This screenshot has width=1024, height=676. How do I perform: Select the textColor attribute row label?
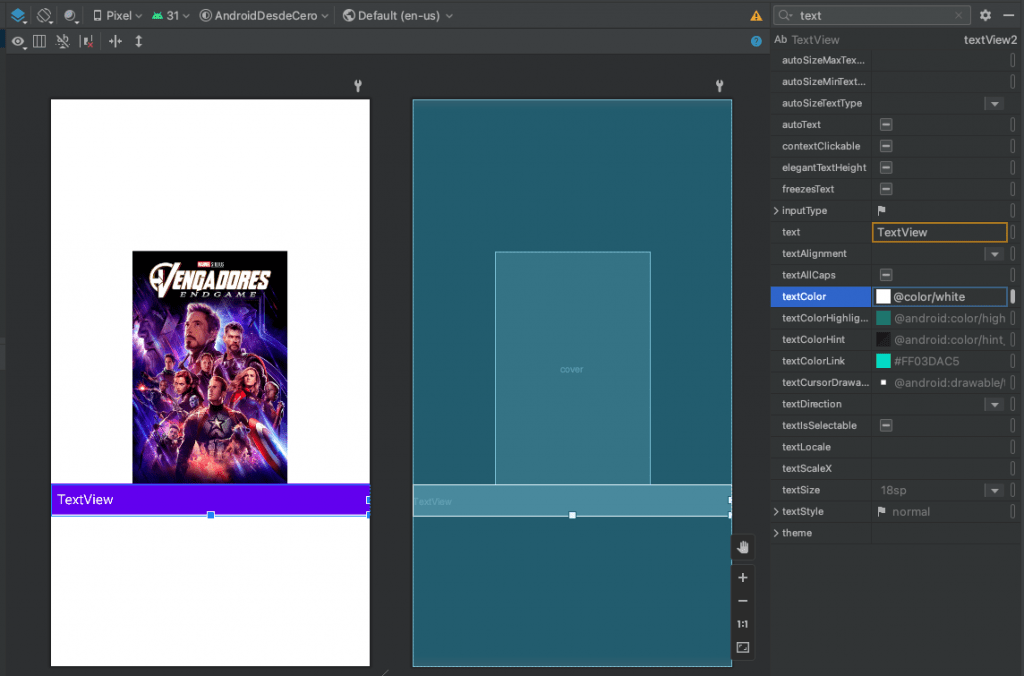821,297
